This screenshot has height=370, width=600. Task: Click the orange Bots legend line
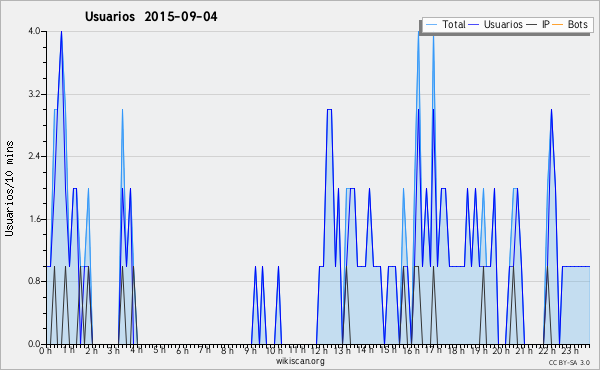click(x=558, y=25)
